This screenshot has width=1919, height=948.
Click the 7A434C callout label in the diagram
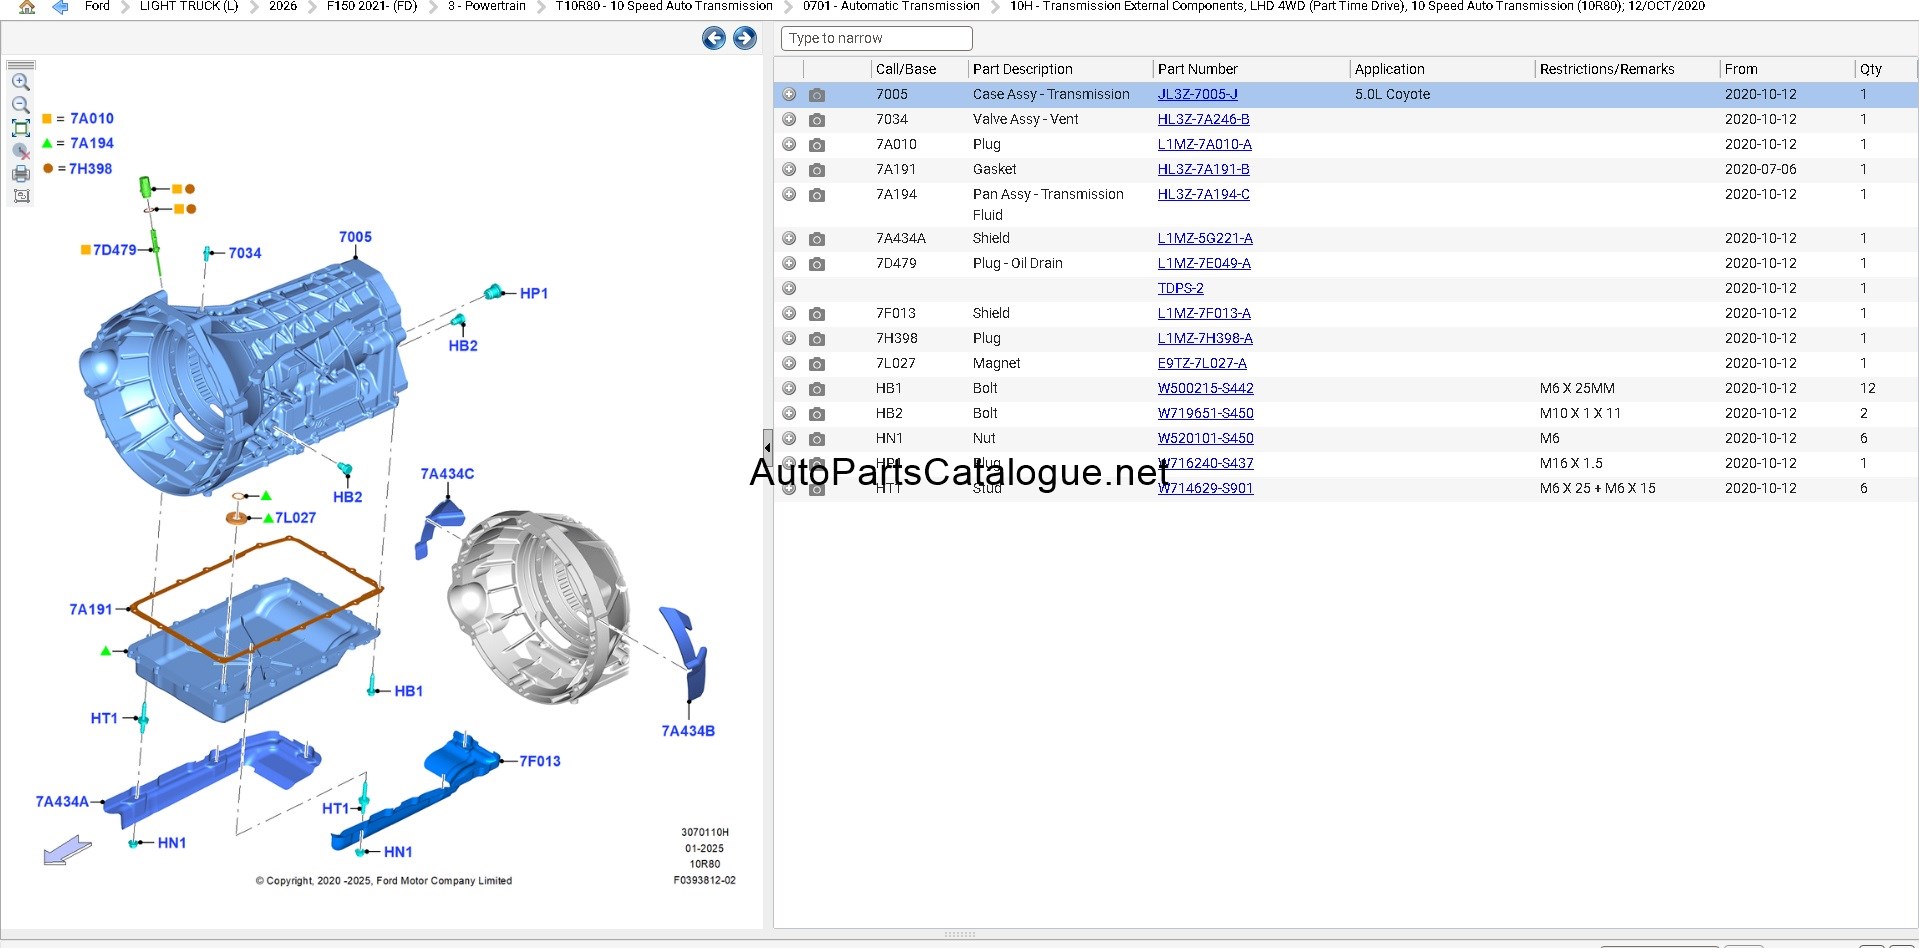[447, 474]
